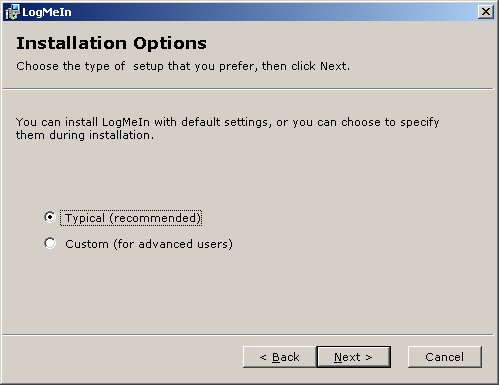The width and height of the screenshot is (499, 385).
Task: Click the word "Next" in the subtitle sentence
Action: click(333, 66)
